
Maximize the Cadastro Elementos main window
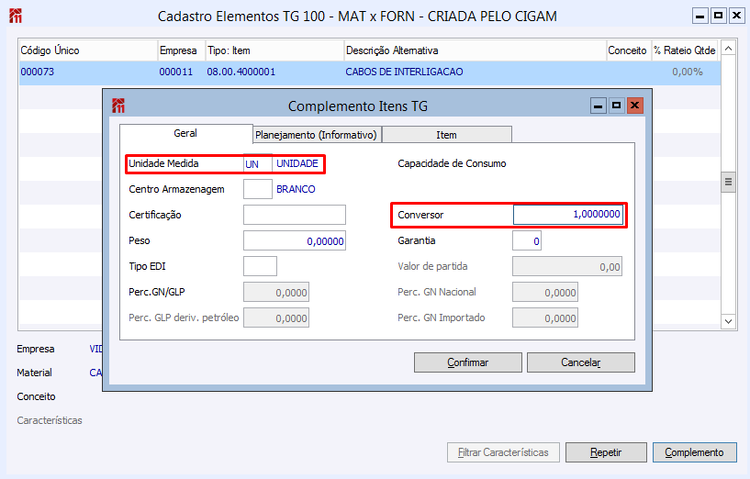[718, 16]
